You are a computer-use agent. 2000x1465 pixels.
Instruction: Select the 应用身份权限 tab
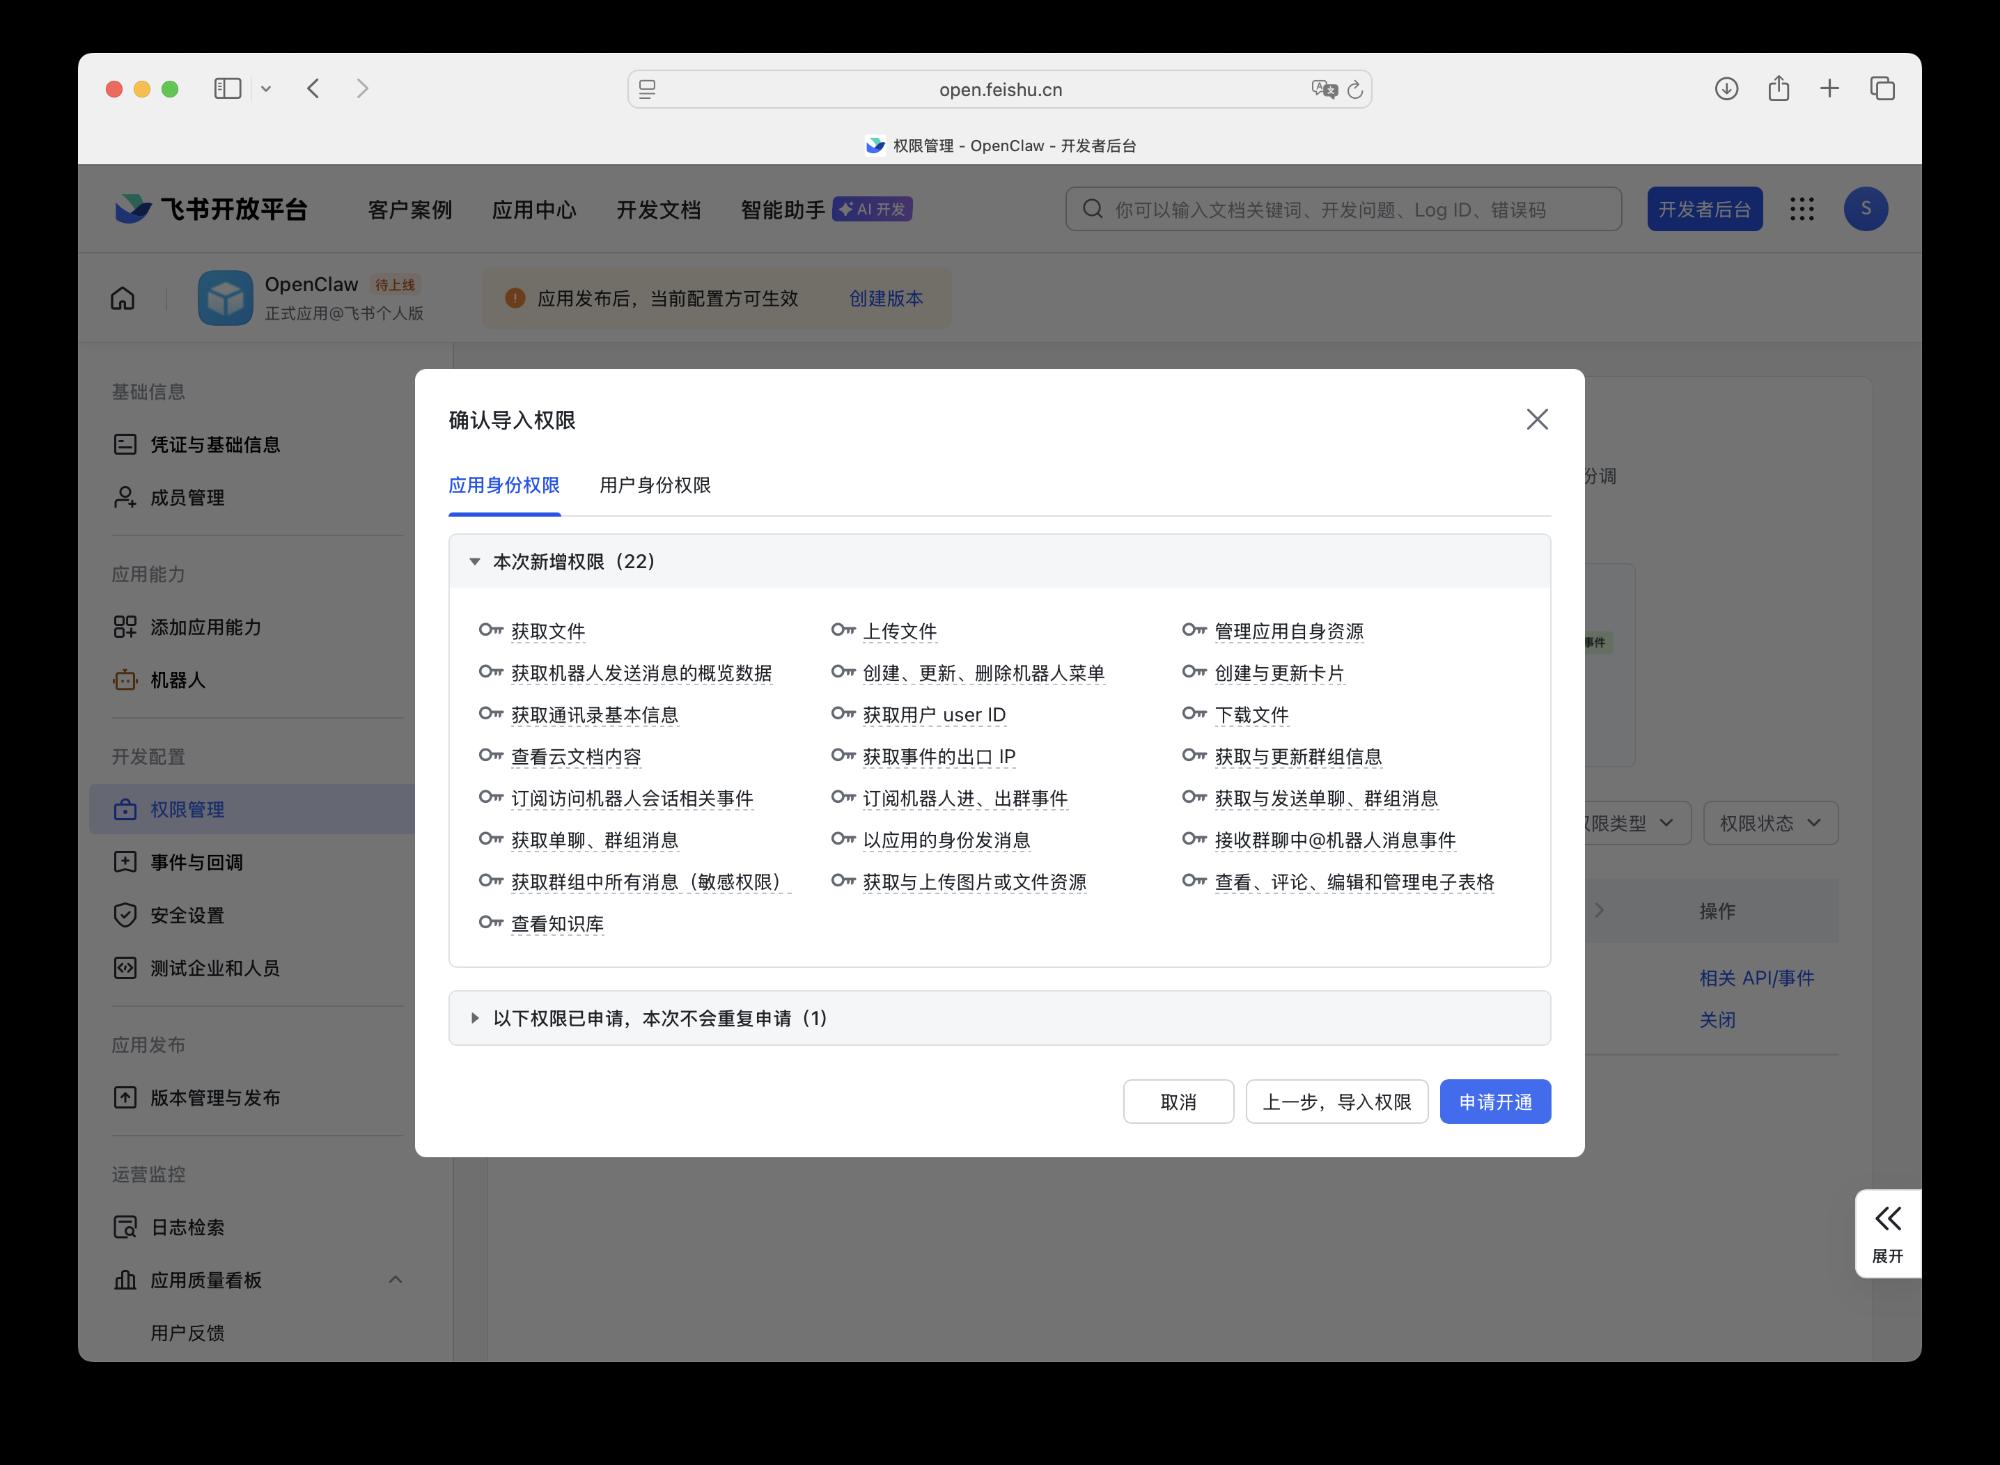coord(504,485)
